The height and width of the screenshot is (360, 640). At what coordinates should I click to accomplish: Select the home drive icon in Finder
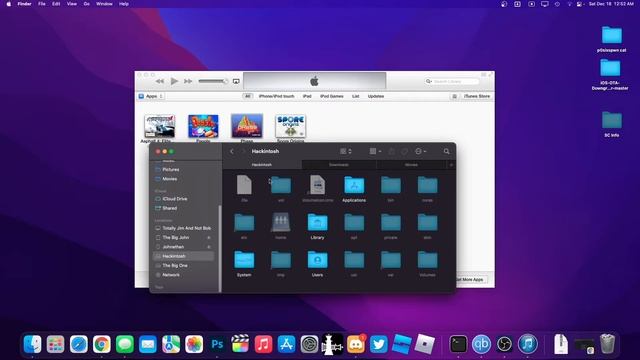(x=281, y=226)
